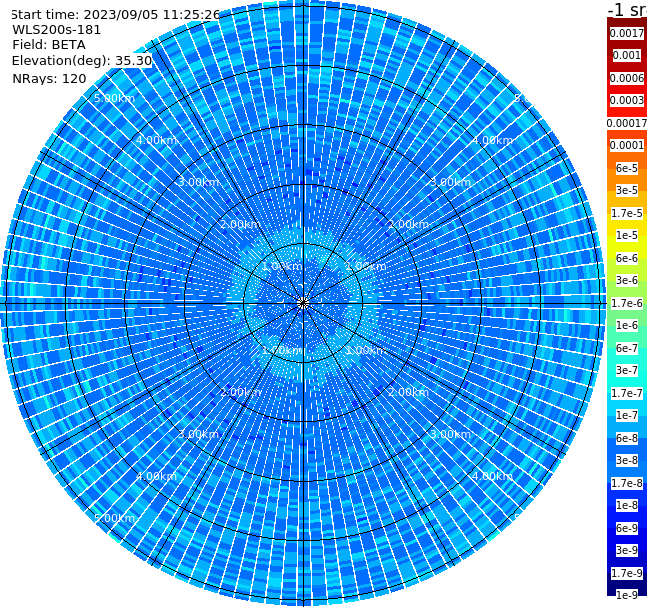Select the 3e-5 colorbar value
This screenshot has height=607, width=647.
[x=627, y=190]
